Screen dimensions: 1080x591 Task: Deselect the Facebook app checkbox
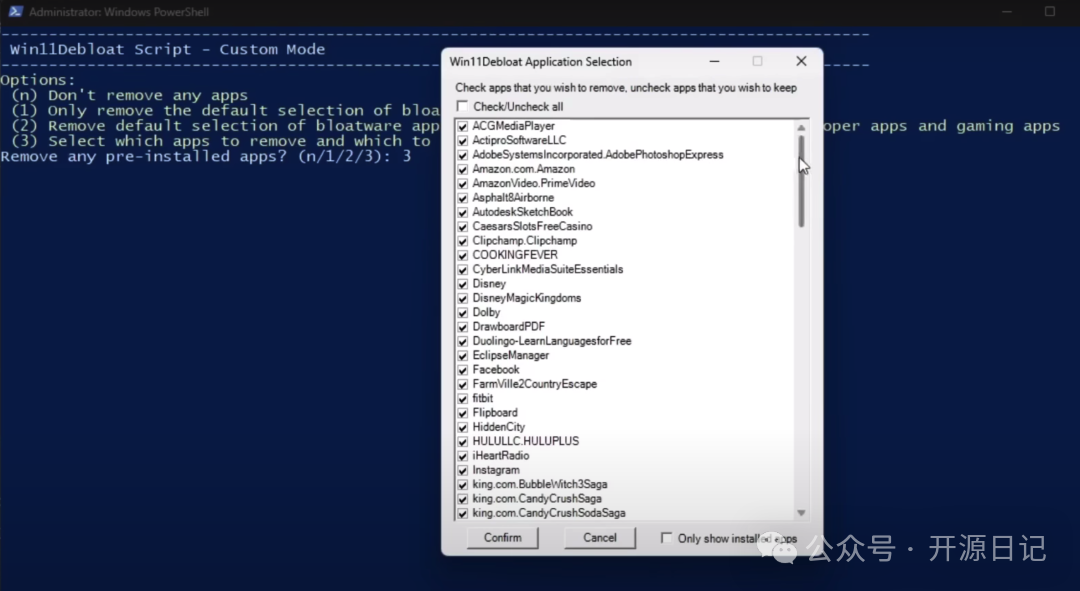point(462,370)
